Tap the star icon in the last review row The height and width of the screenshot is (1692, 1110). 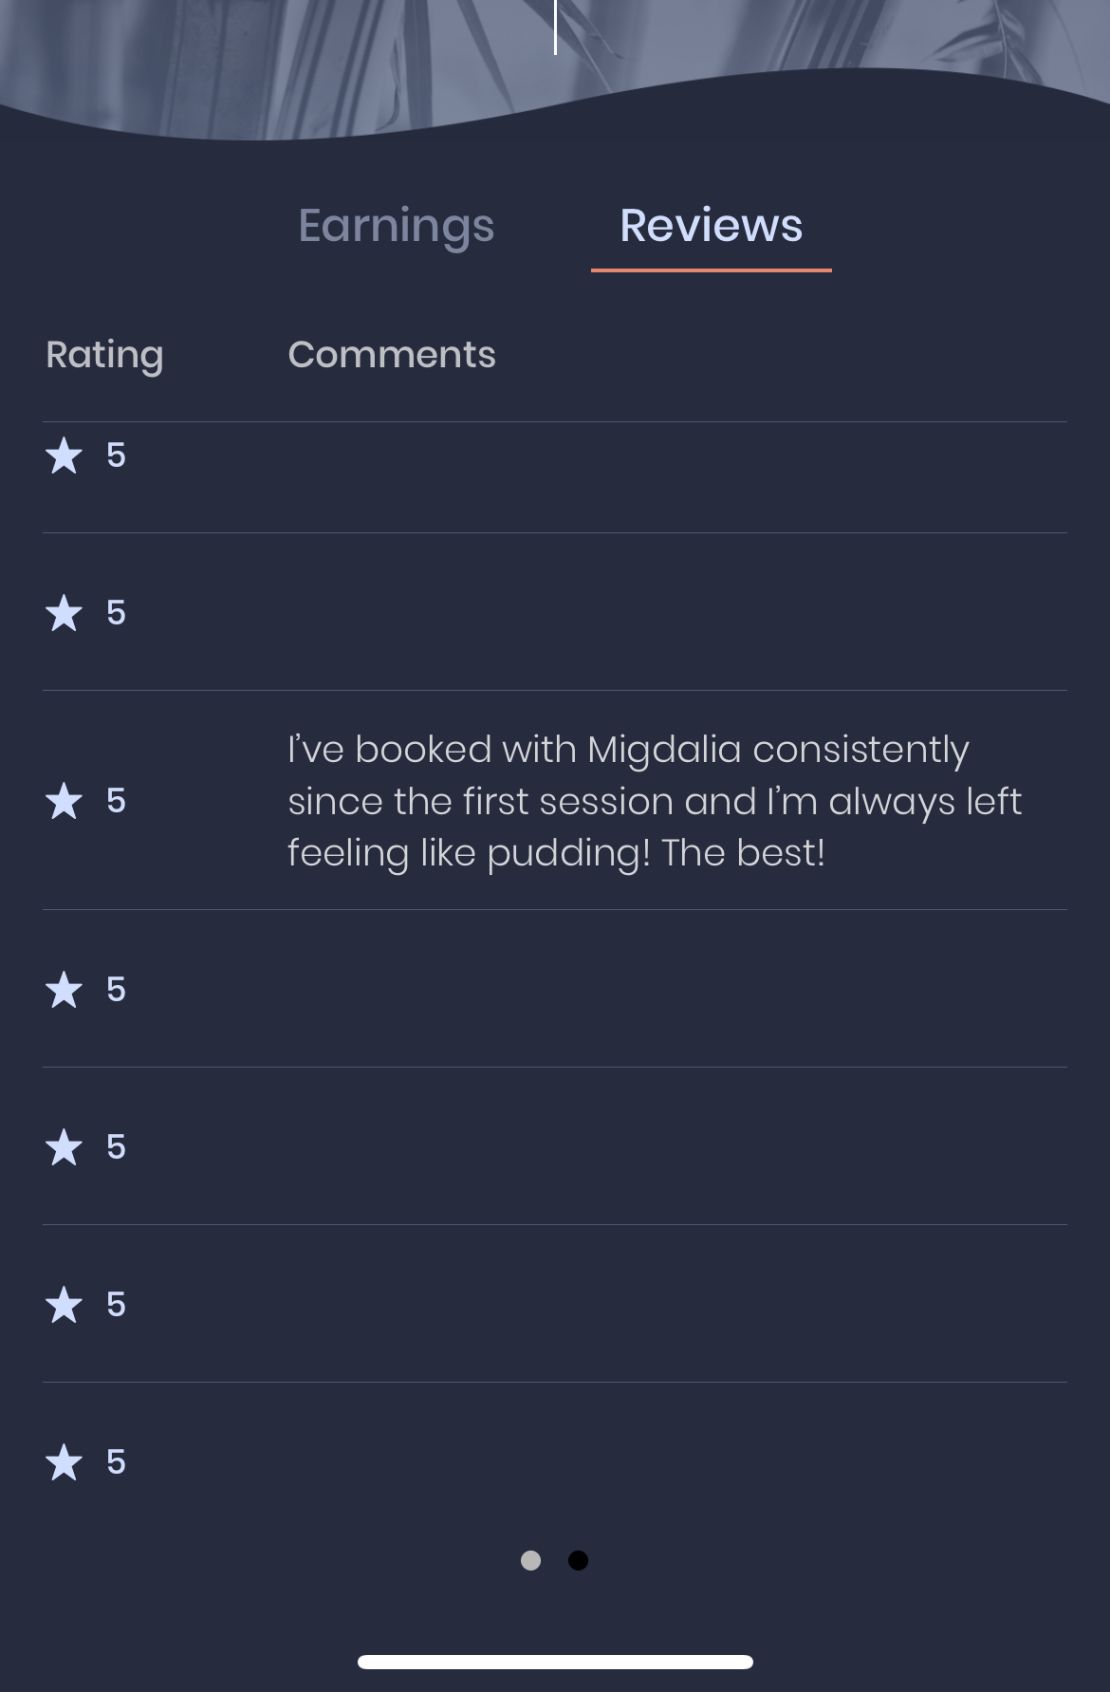64,1462
